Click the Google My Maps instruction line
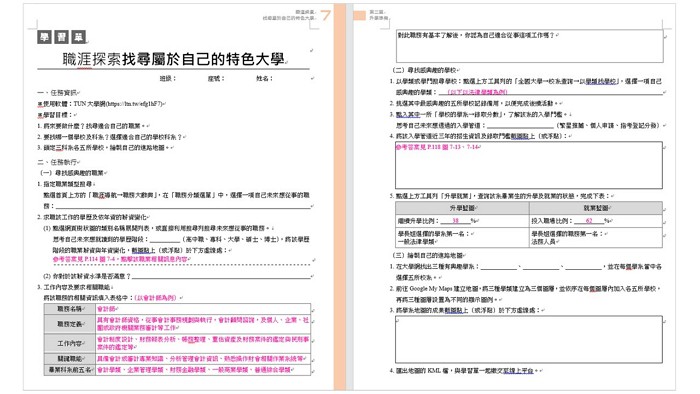Viewport: 700px width, 394px height. tap(525, 289)
